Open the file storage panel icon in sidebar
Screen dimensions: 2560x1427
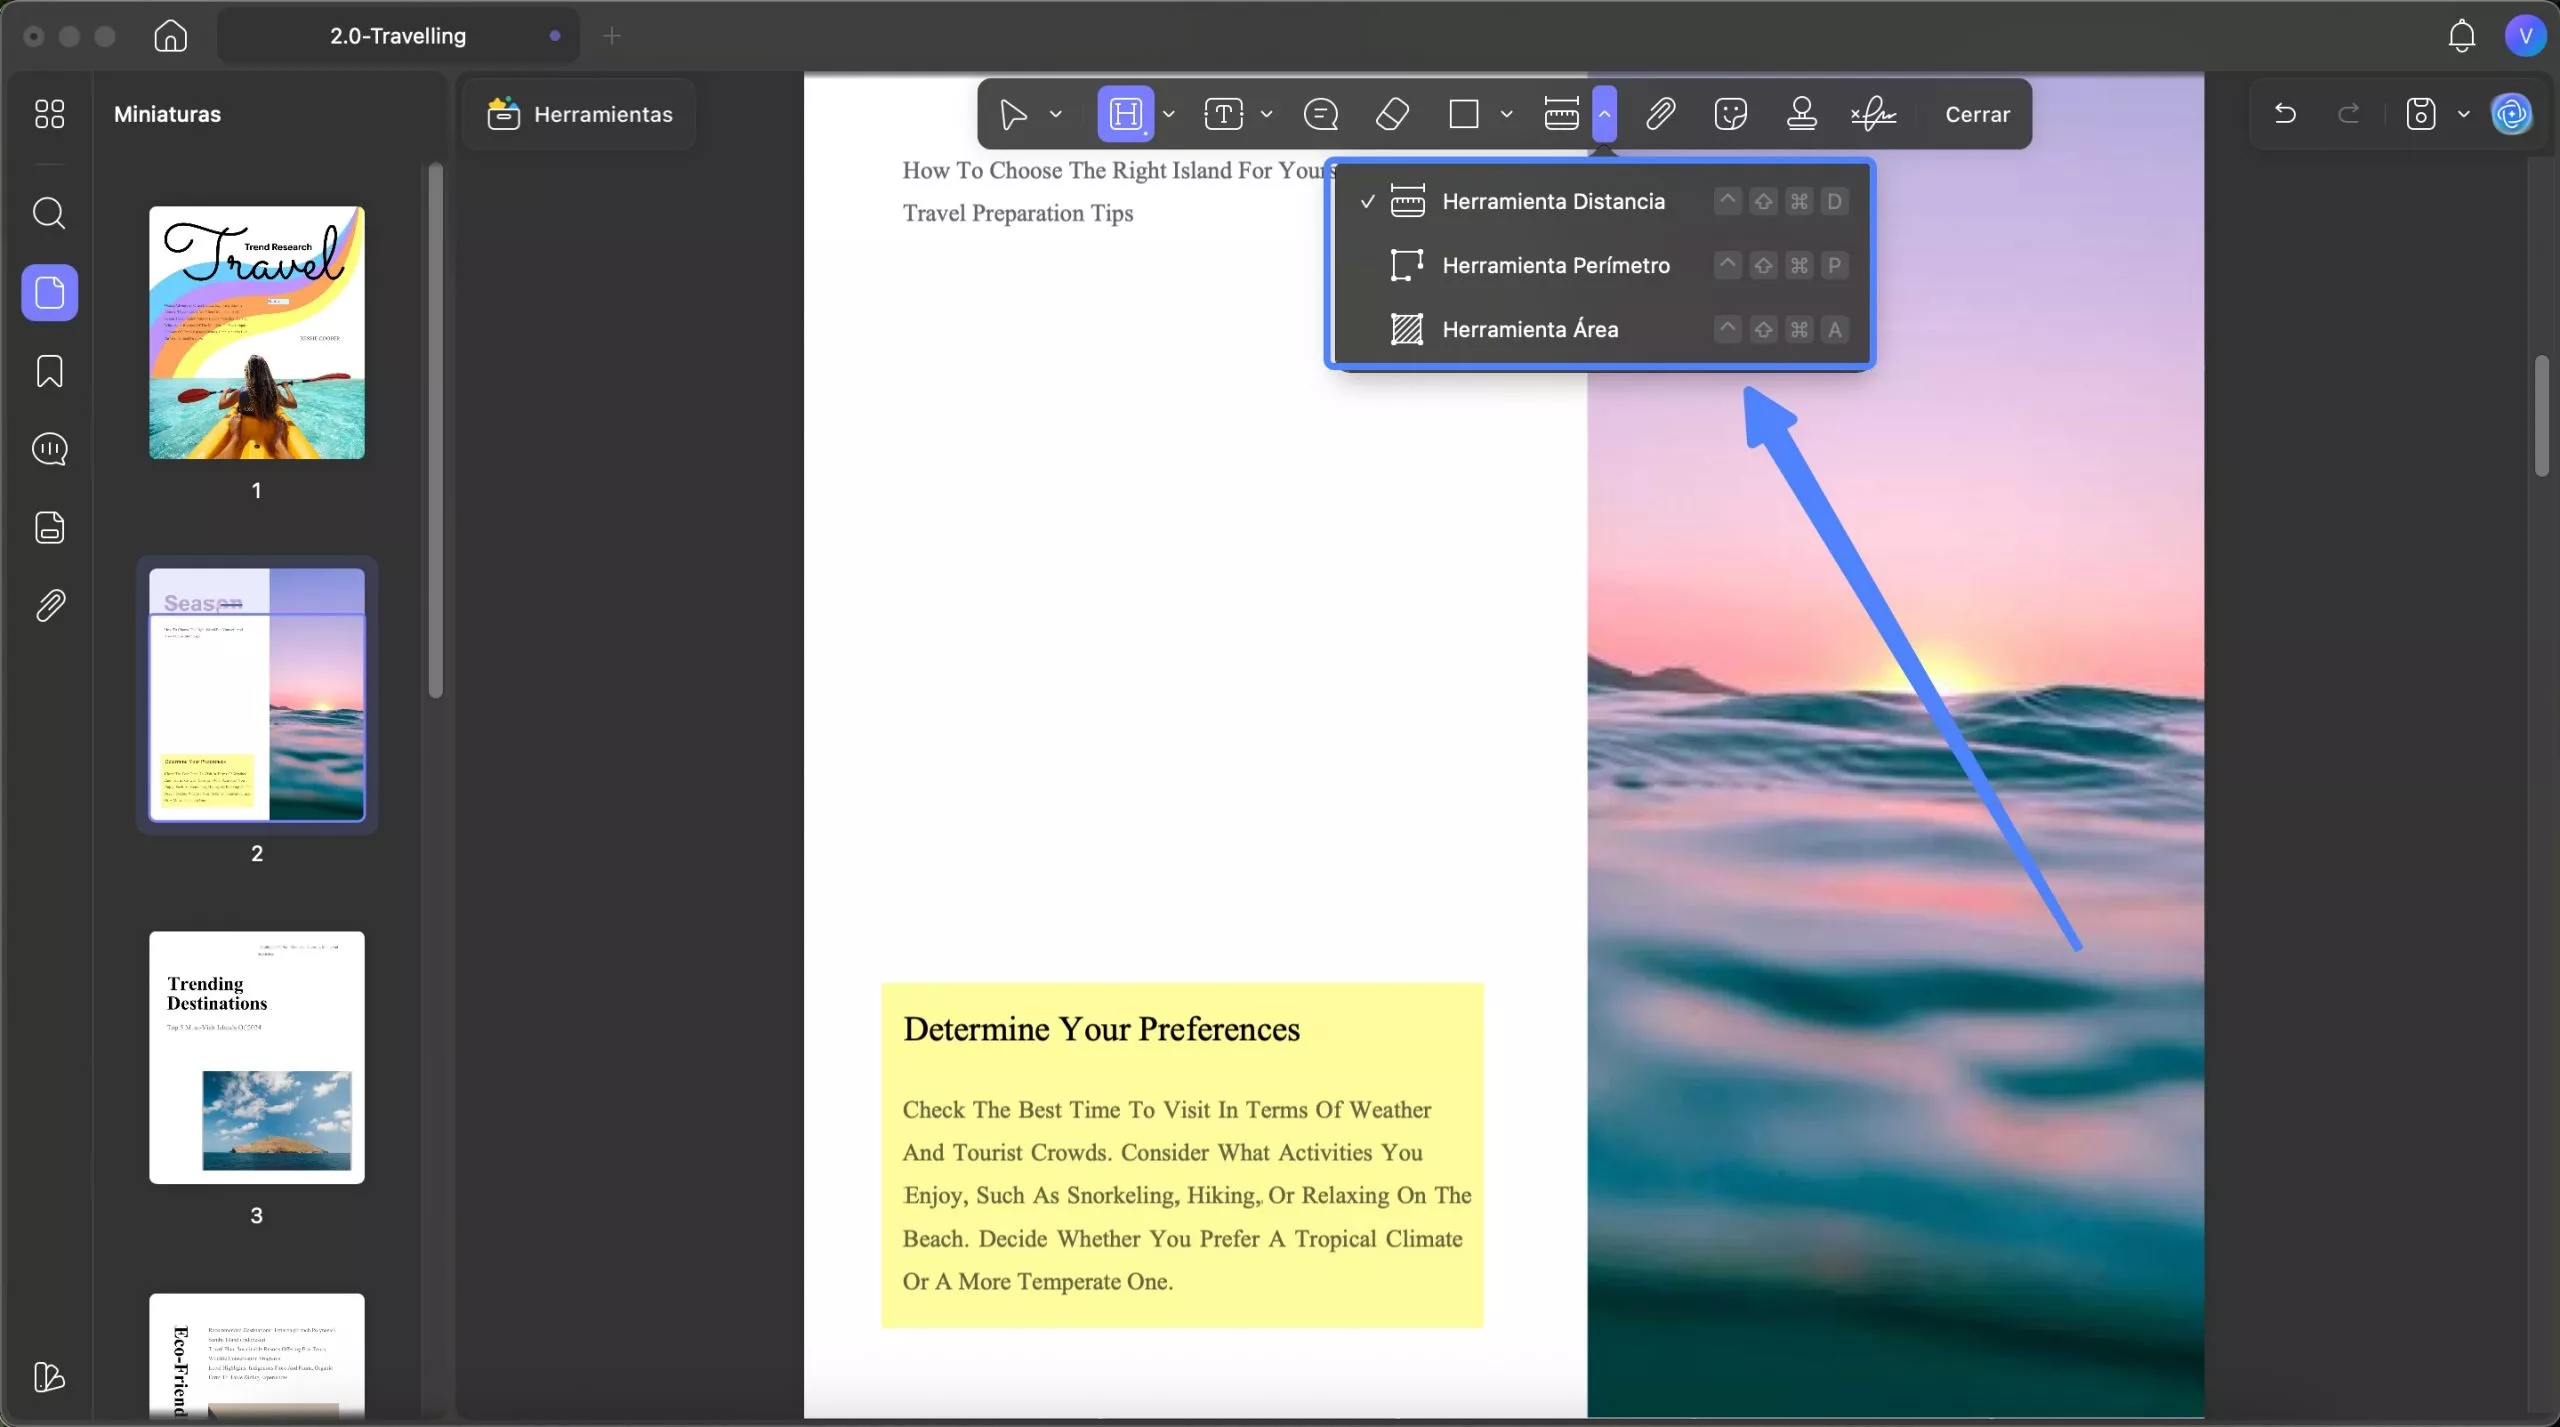49,527
